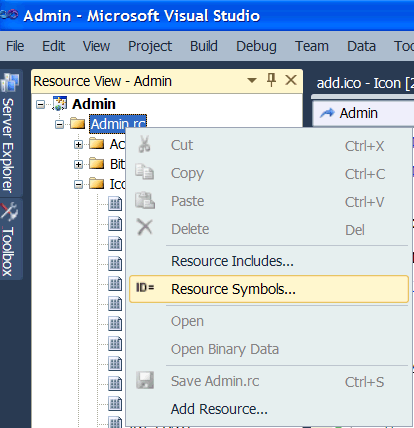Open the Debug menu
Viewport: 414px width, 428px height.
256,46
